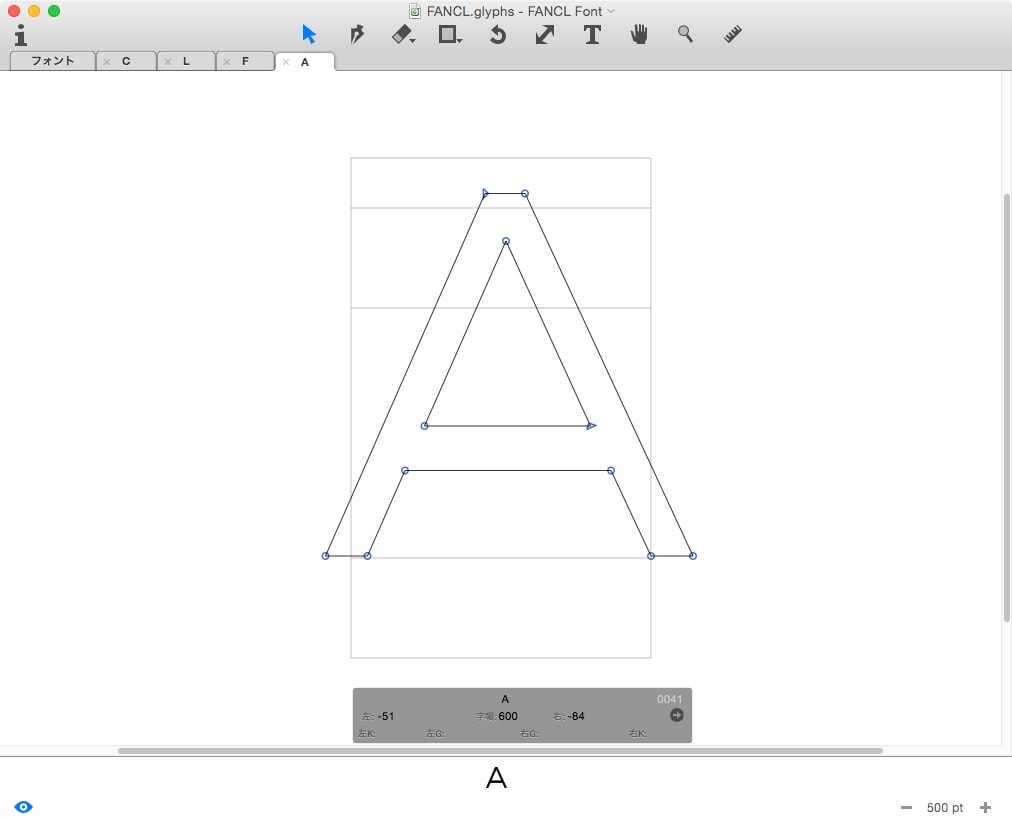The width and height of the screenshot is (1012, 819).
Task: Click the horizontal scrollbar below canvas
Action: 500,751
